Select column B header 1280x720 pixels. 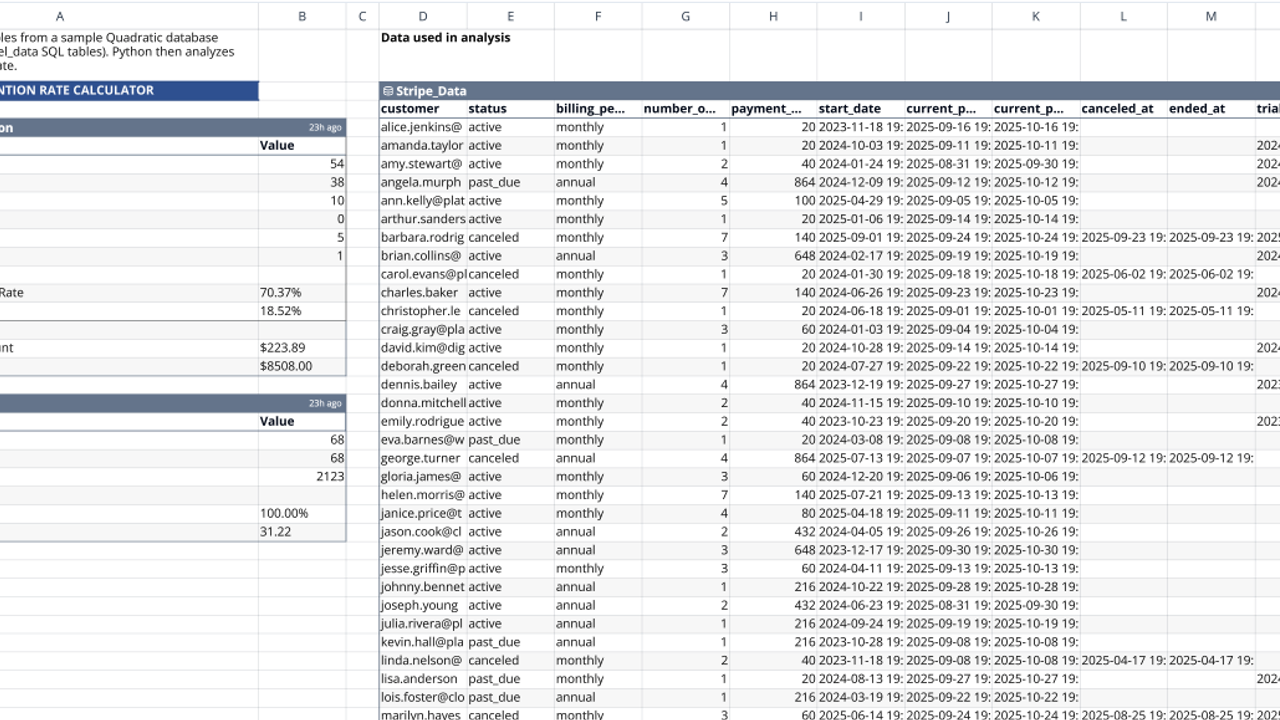coord(303,16)
